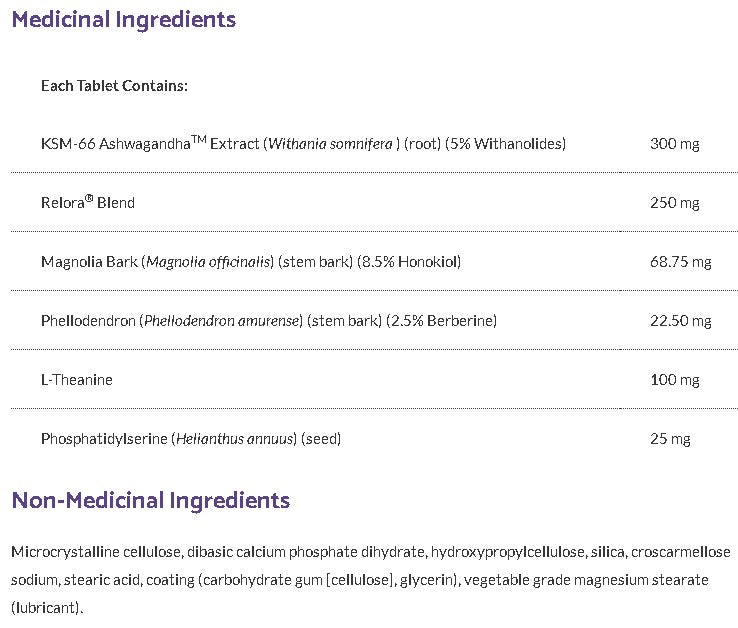The image size is (738, 628).
Task: Click the 300 mg dosage value
Action: point(674,144)
